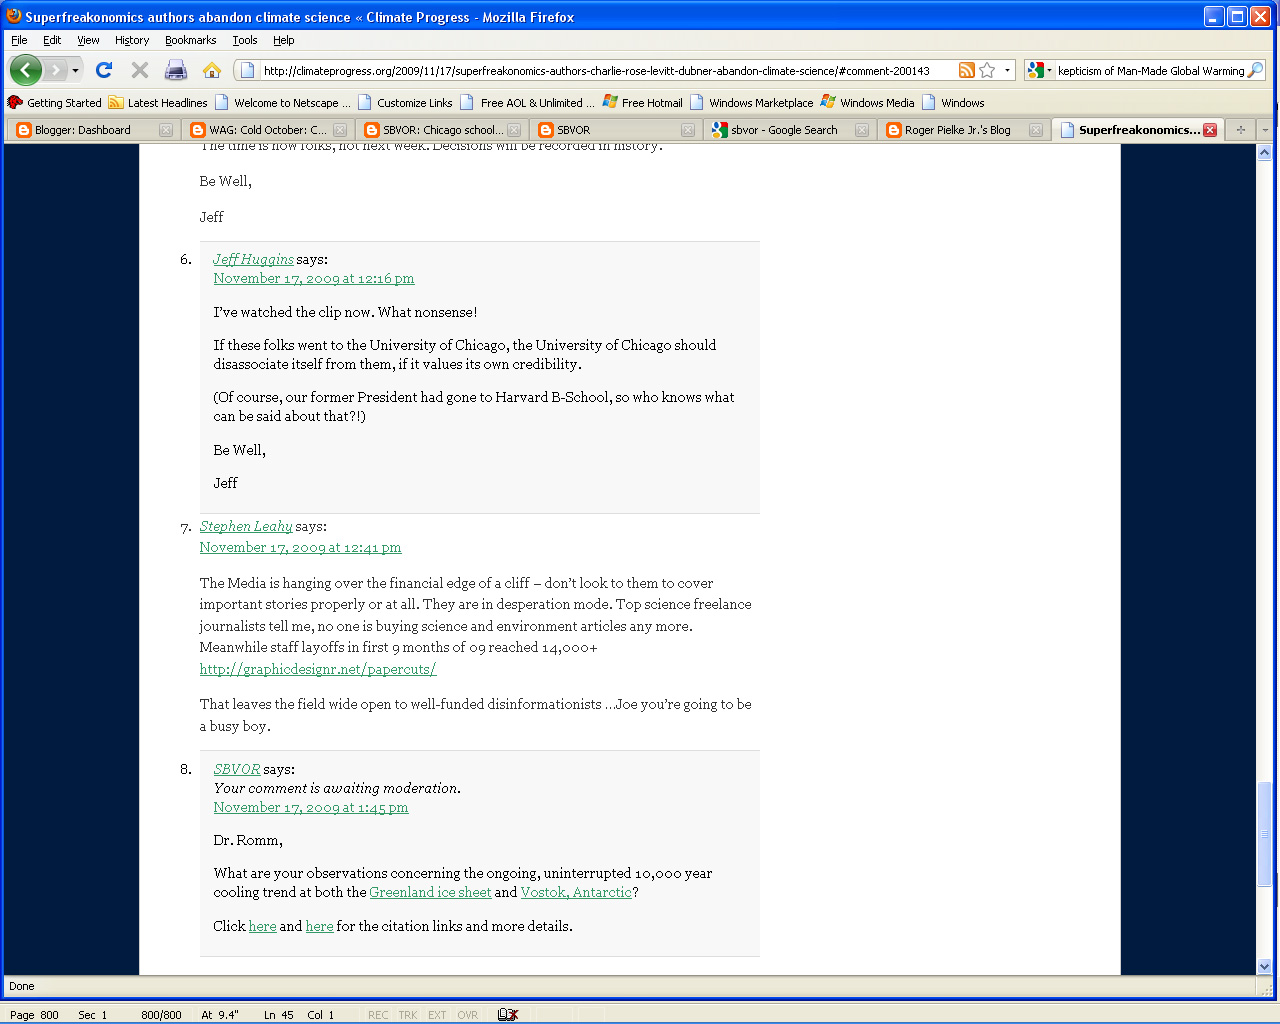
Task: Reload the page with the Refresh icon
Action: click(x=104, y=70)
